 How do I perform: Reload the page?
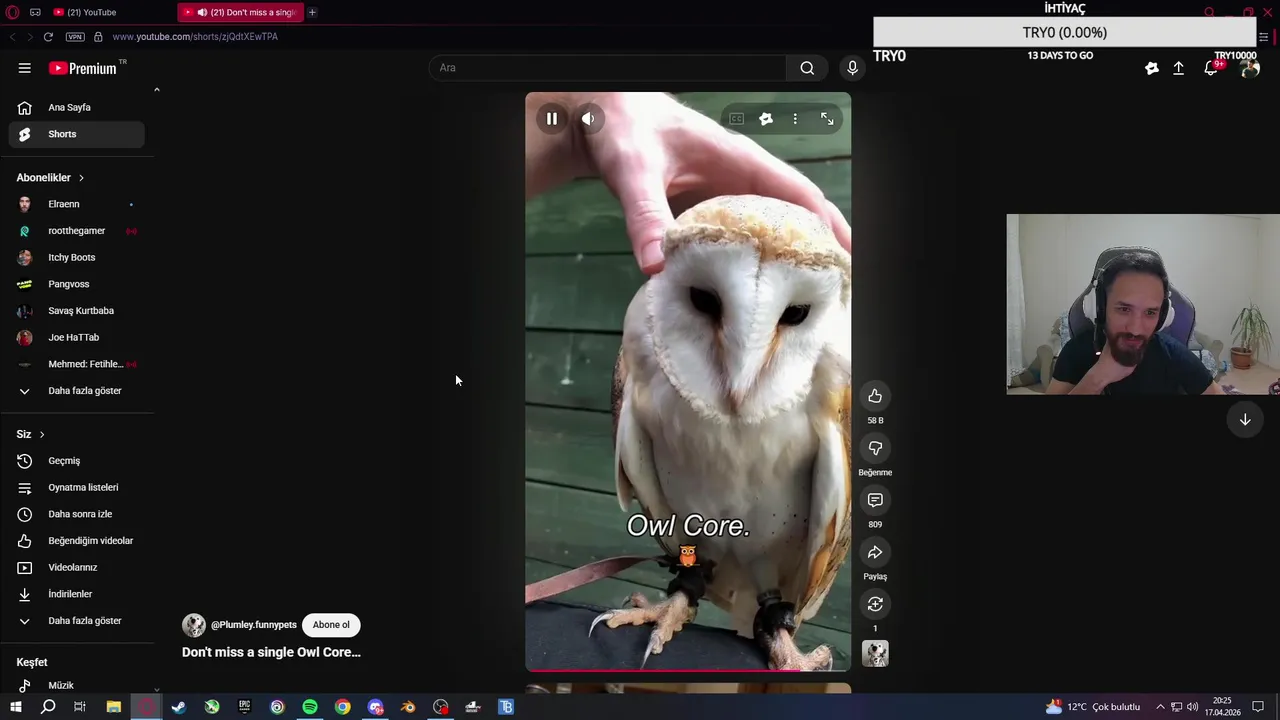[x=48, y=37]
